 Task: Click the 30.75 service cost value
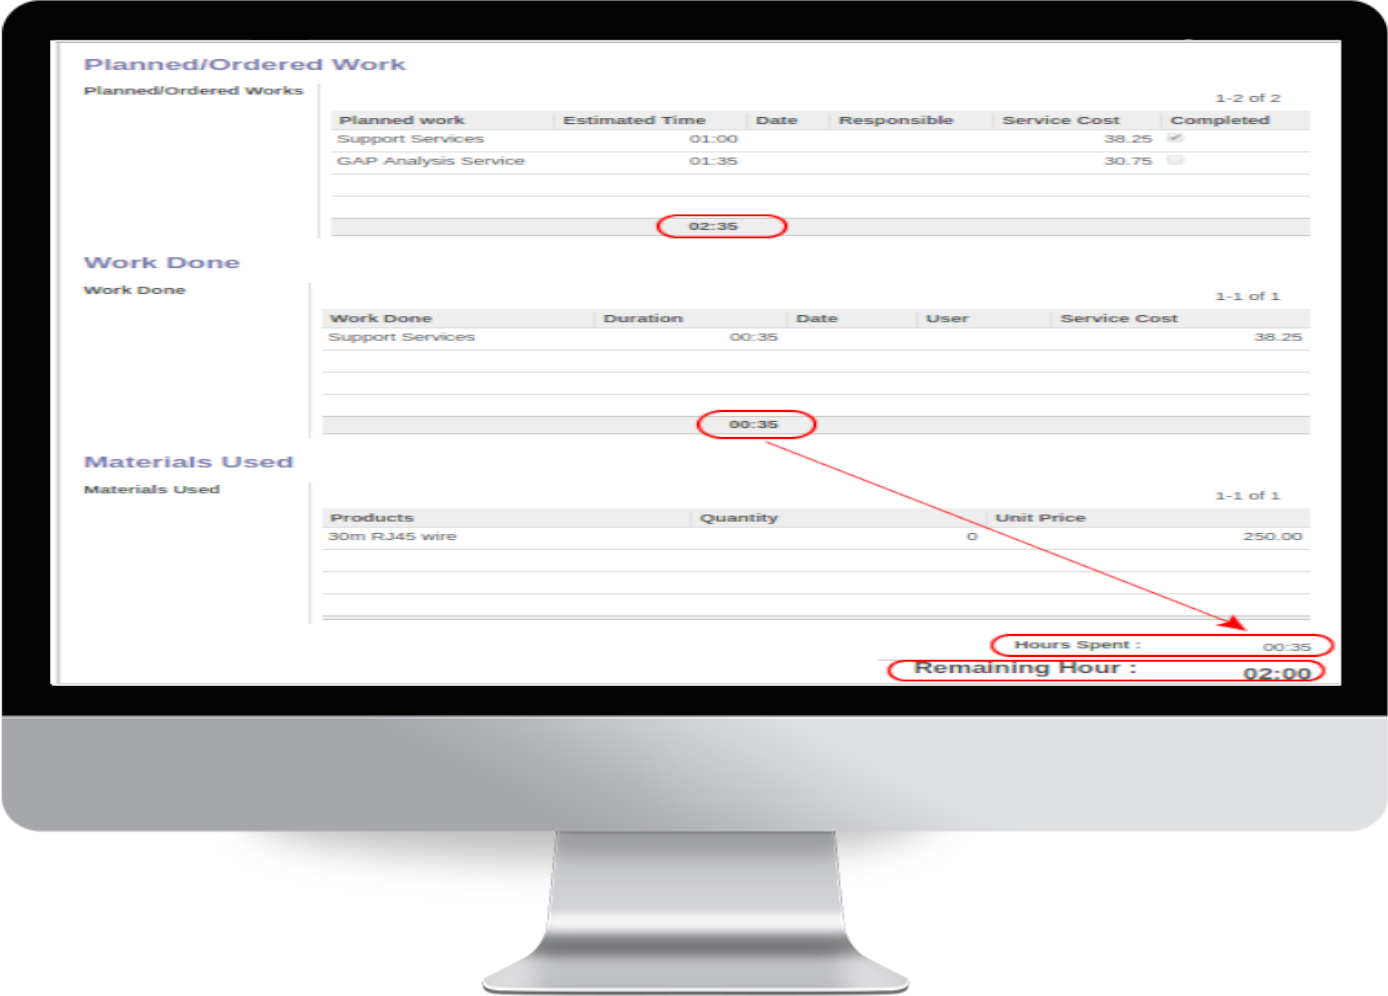pyautogui.click(x=1128, y=161)
